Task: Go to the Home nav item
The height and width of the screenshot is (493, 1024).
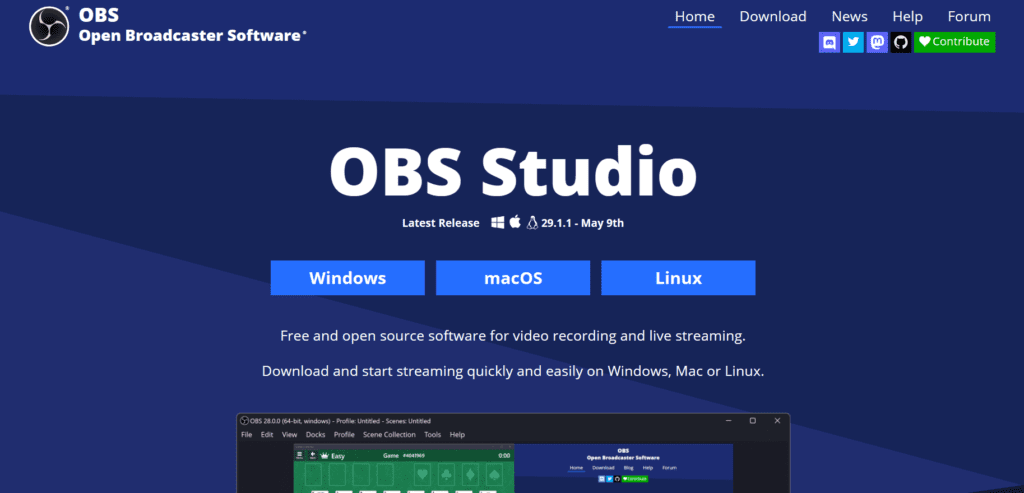Action: tap(695, 16)
